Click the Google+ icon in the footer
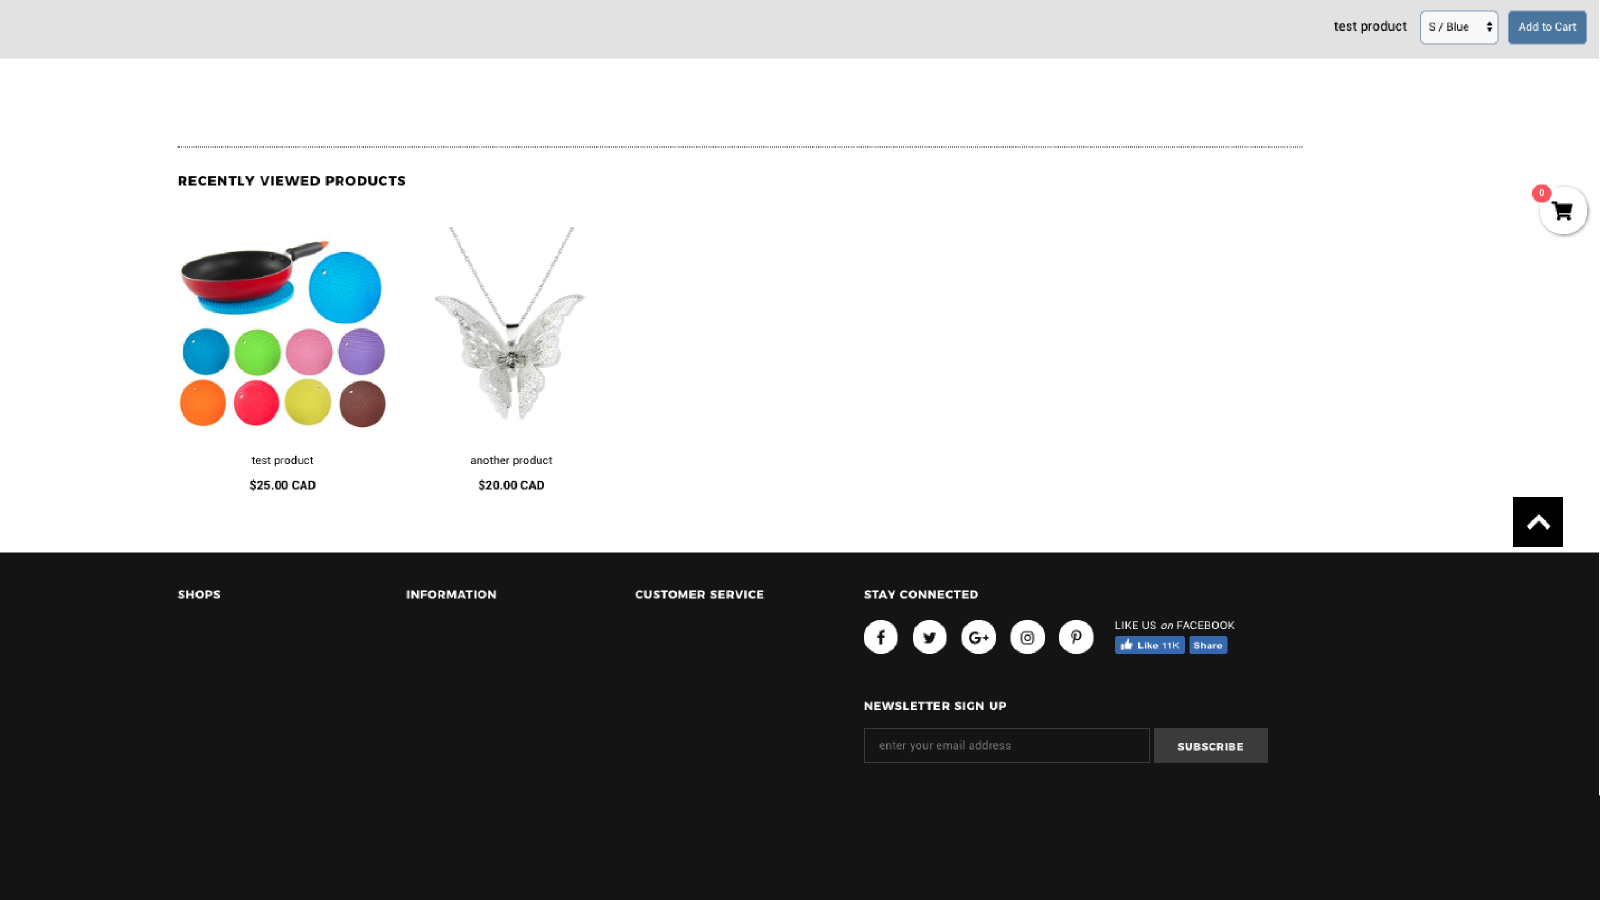The width and height of the screenshot is (1600, 900). point(978,636)
